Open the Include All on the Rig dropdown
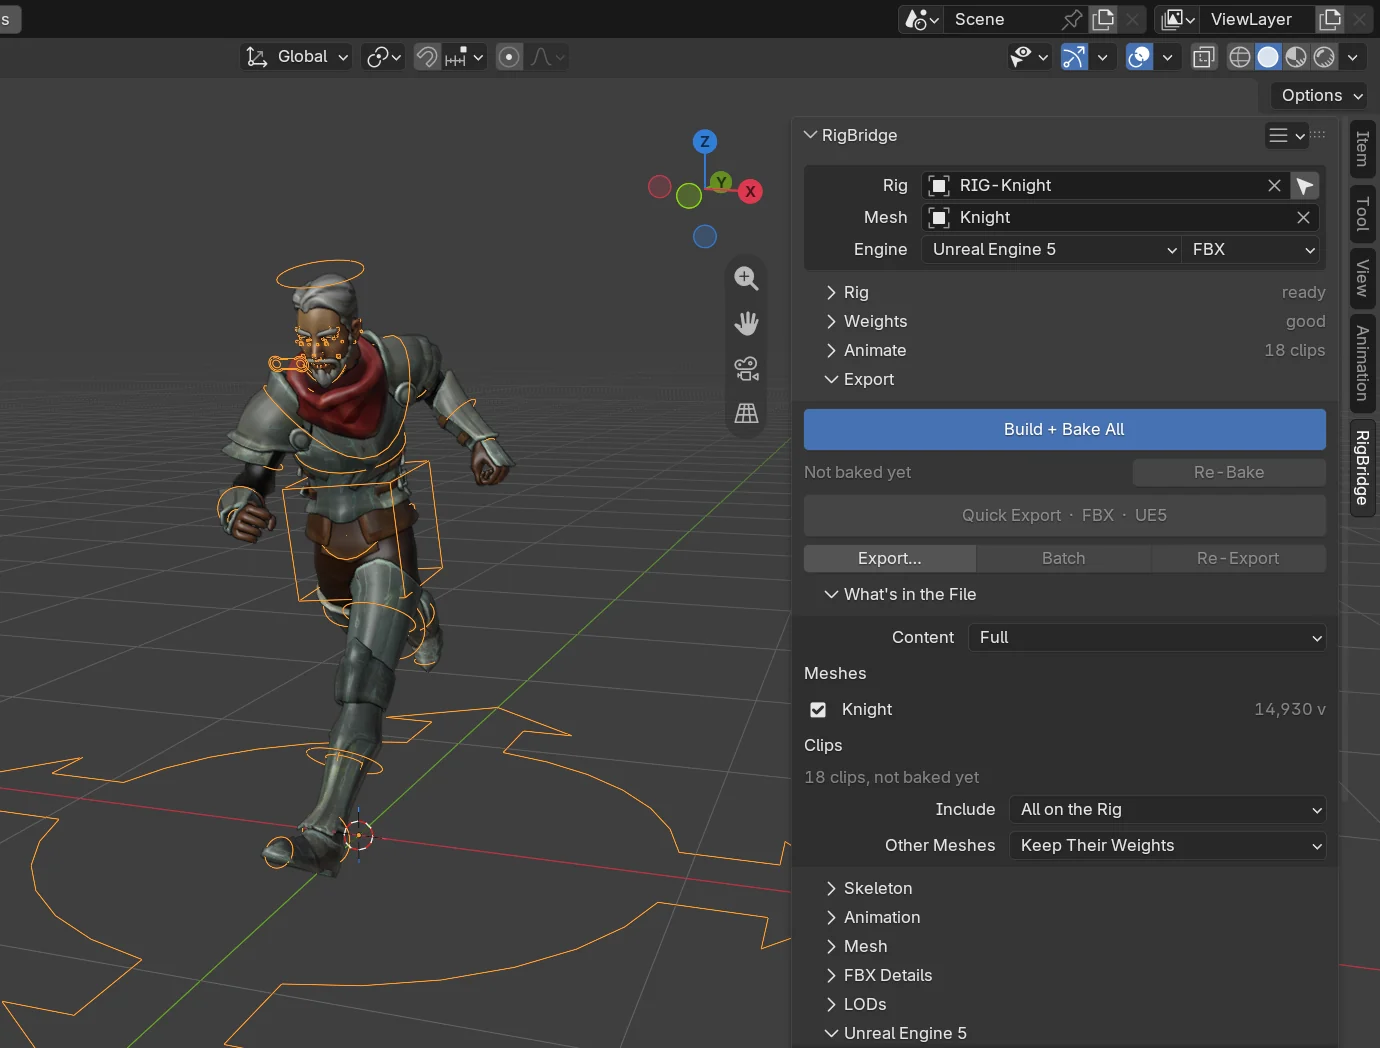Viewport: 1380px width, 1048px height. tap(1168, 810)
